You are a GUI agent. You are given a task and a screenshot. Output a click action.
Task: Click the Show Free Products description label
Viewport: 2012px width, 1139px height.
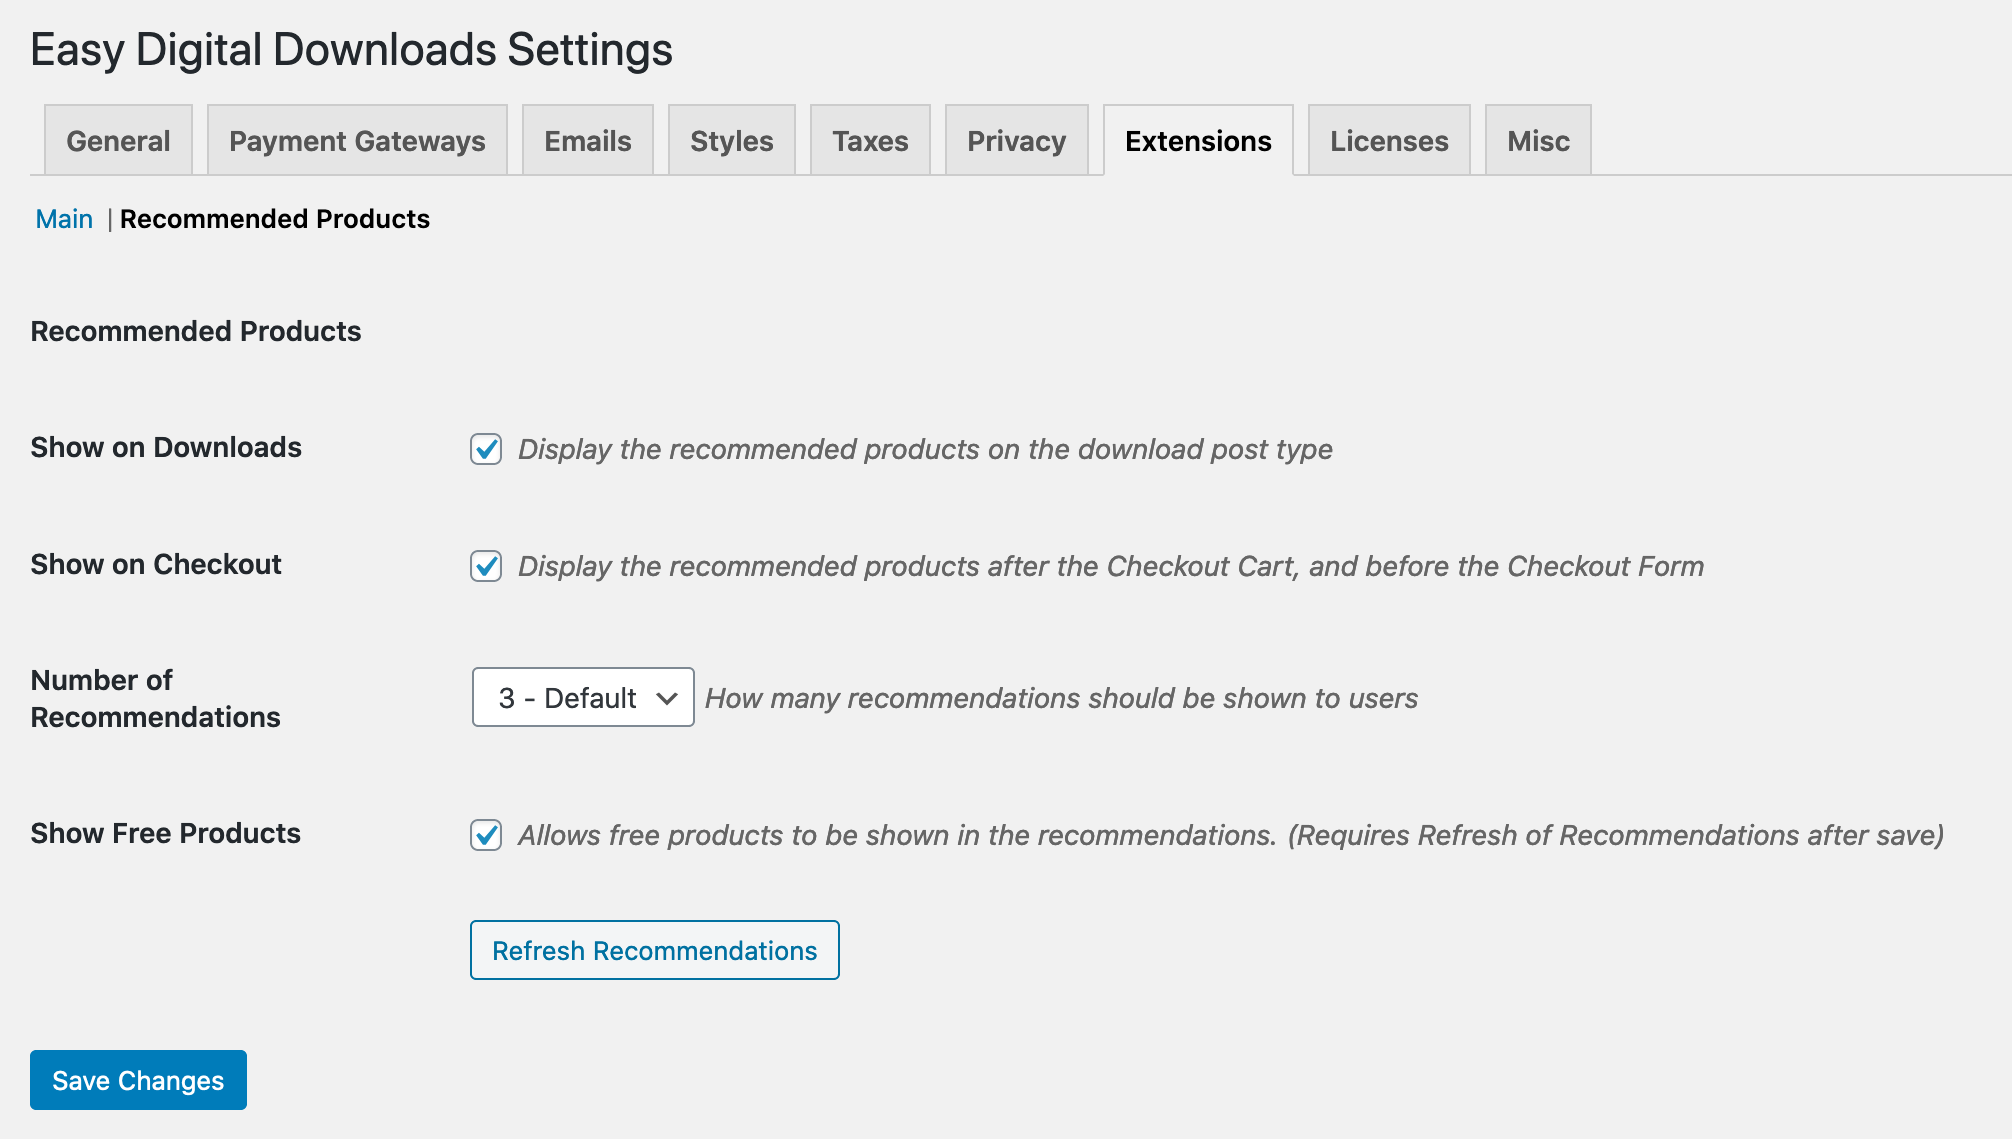point(1230,835)
